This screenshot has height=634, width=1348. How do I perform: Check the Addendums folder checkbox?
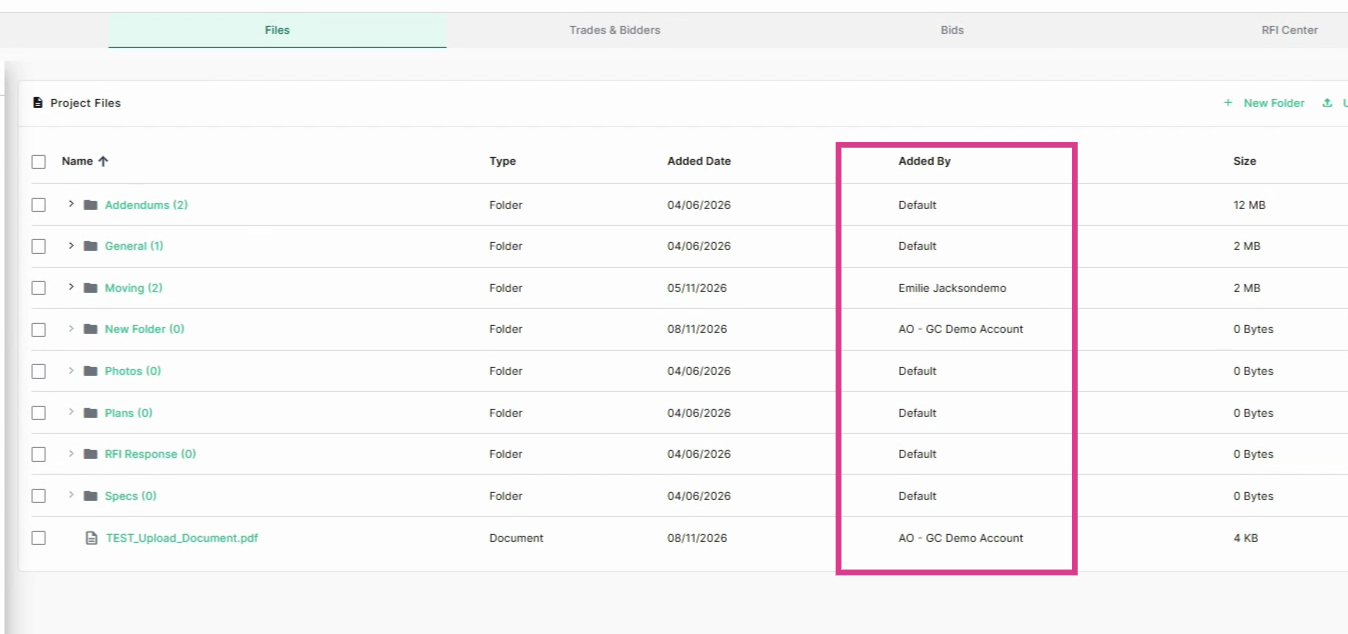click(38, 205)
